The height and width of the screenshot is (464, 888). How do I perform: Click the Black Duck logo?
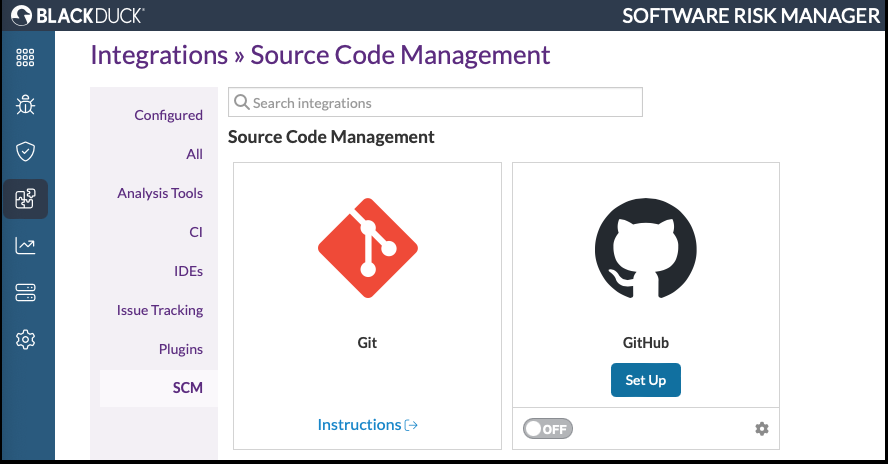click(78, 15)
